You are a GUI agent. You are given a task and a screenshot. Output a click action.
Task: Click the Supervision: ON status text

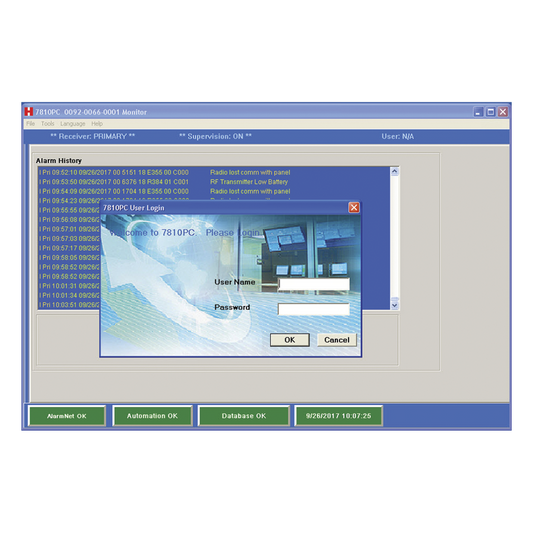point(216,137)
